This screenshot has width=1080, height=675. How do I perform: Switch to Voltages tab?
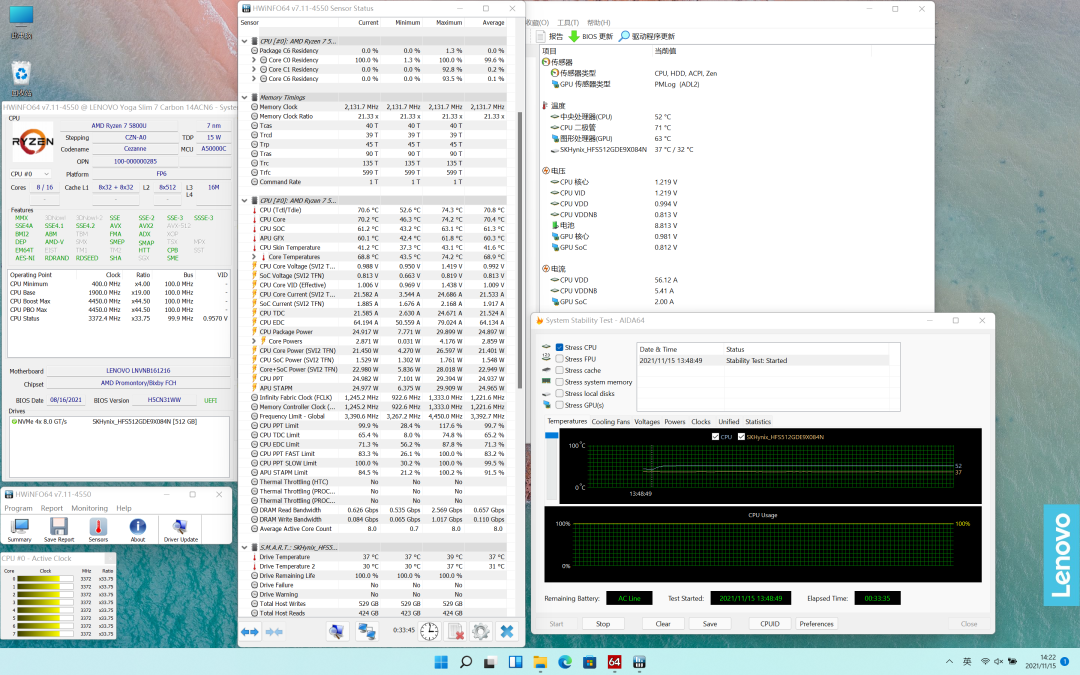[647, 422]
